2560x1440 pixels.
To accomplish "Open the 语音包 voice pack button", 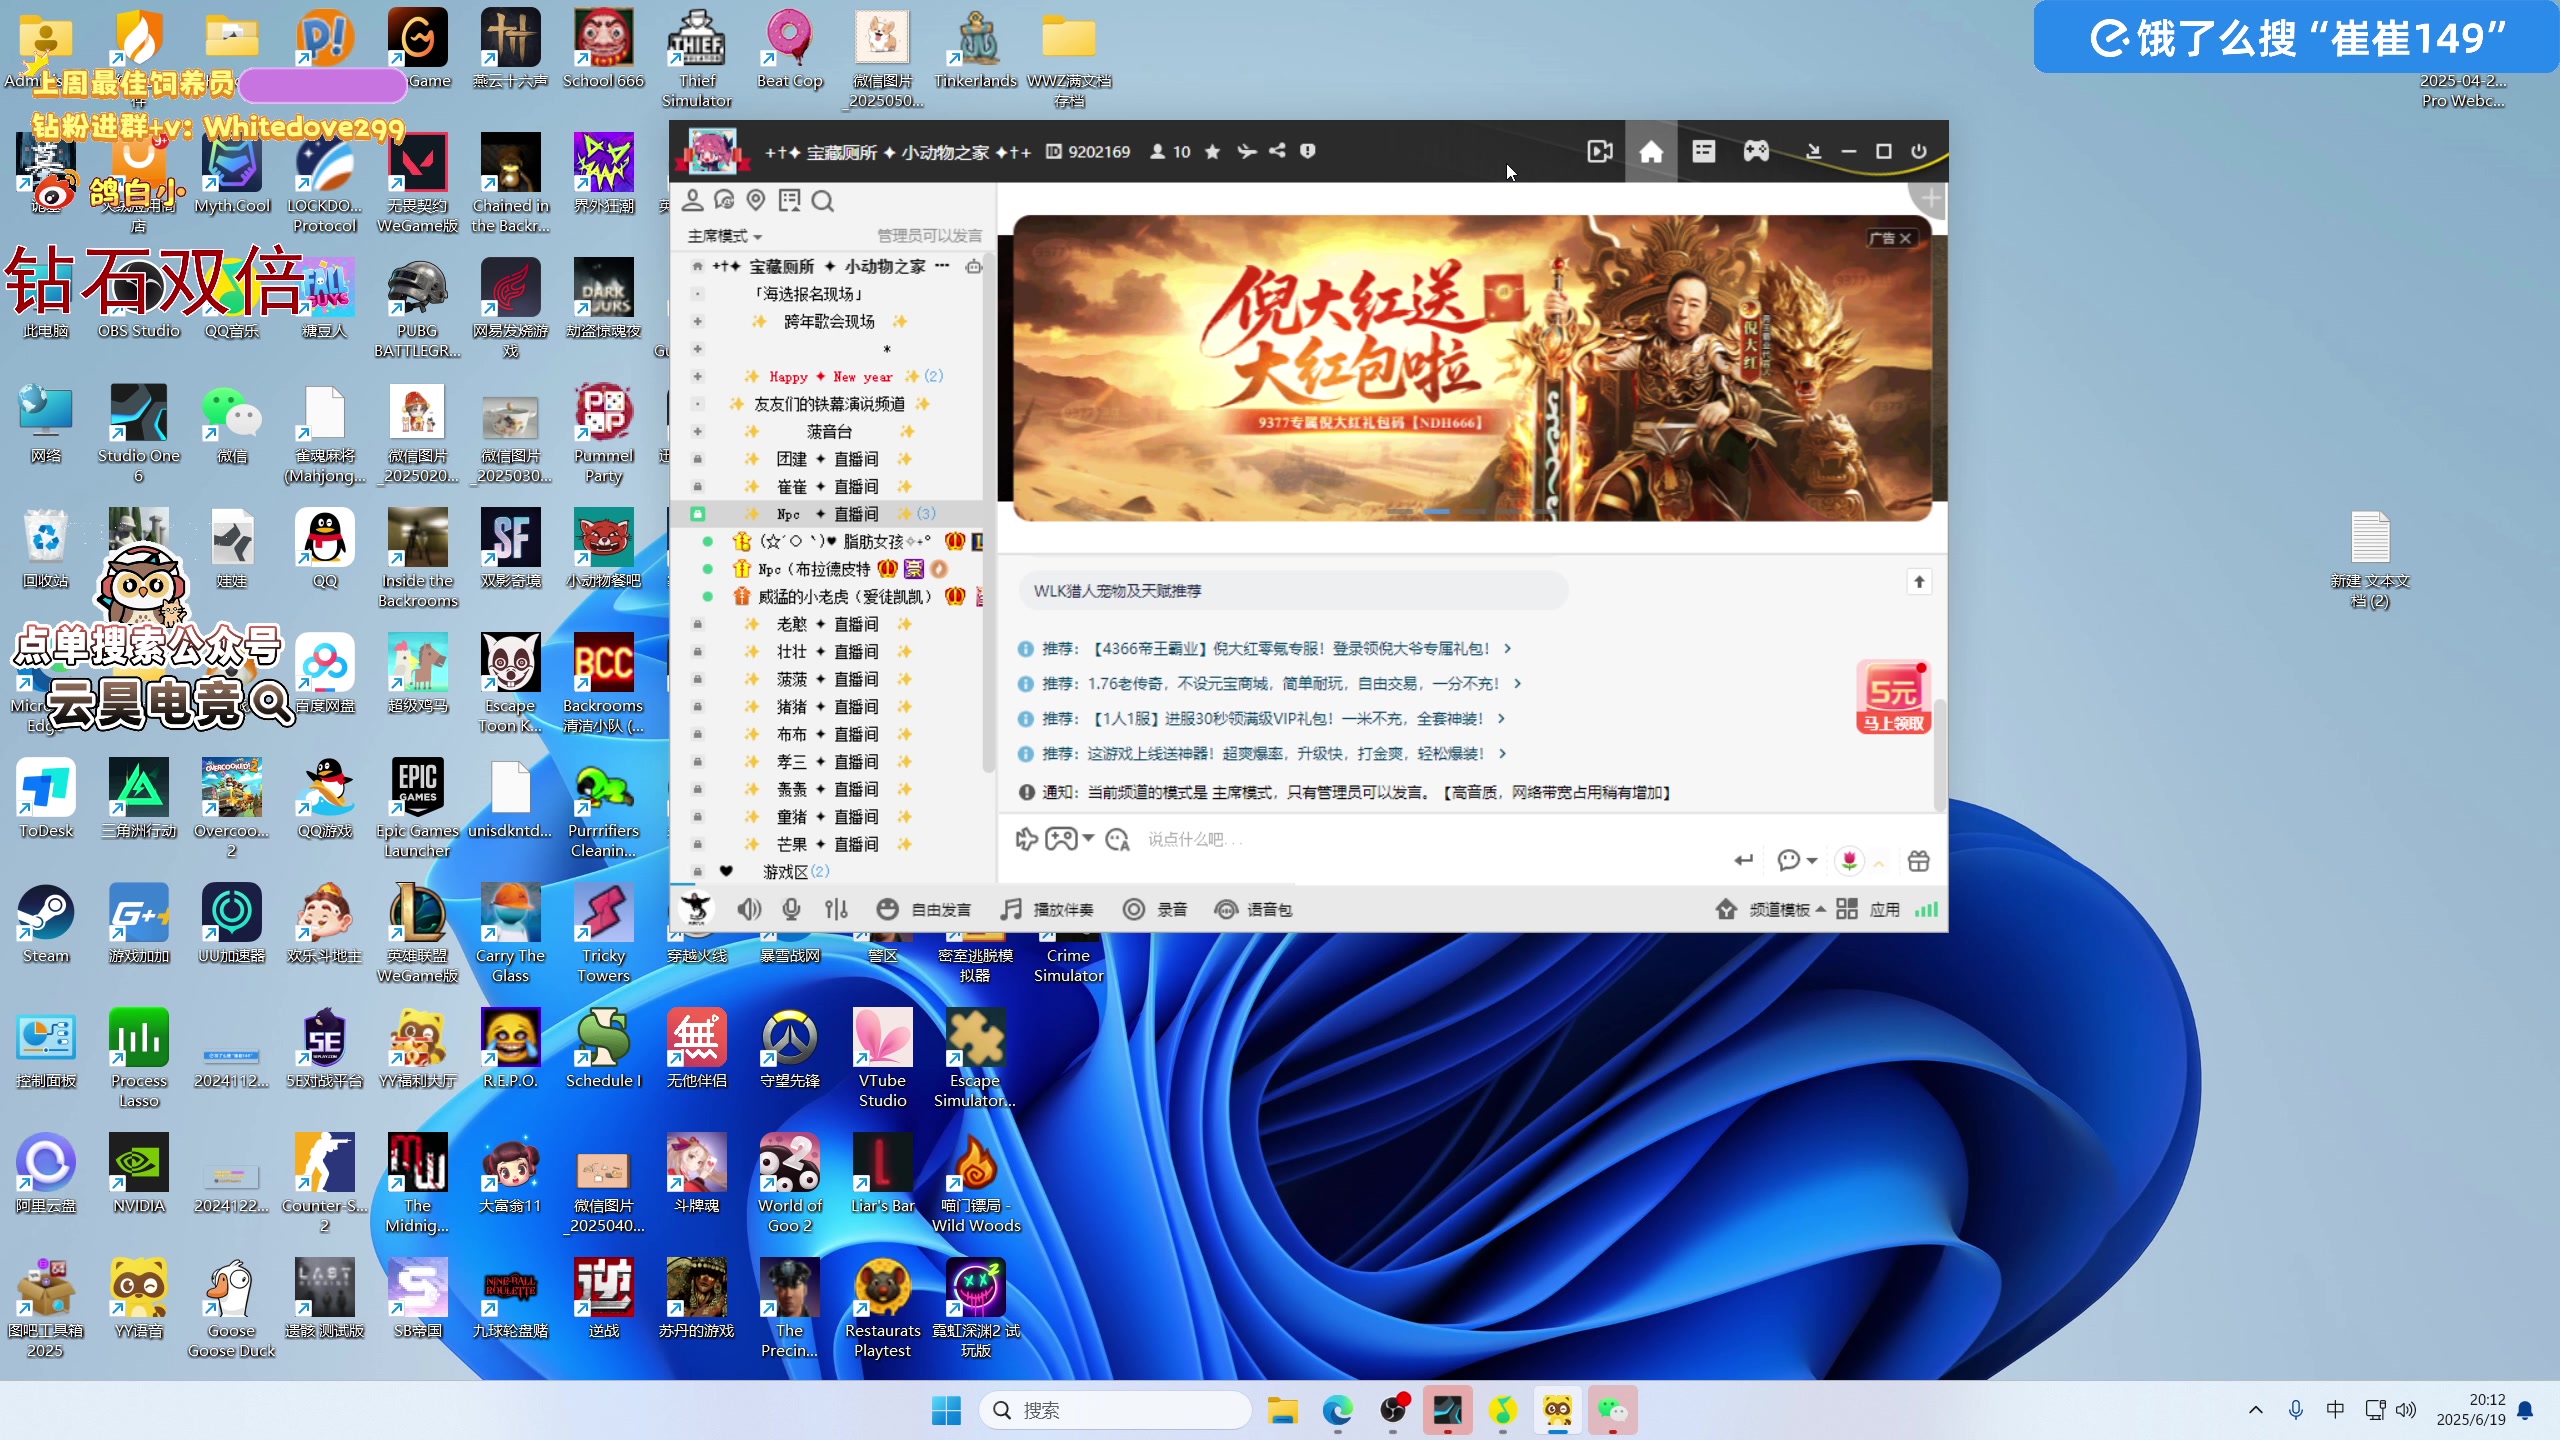I will pyautogui.click(x=1253, y=909).
